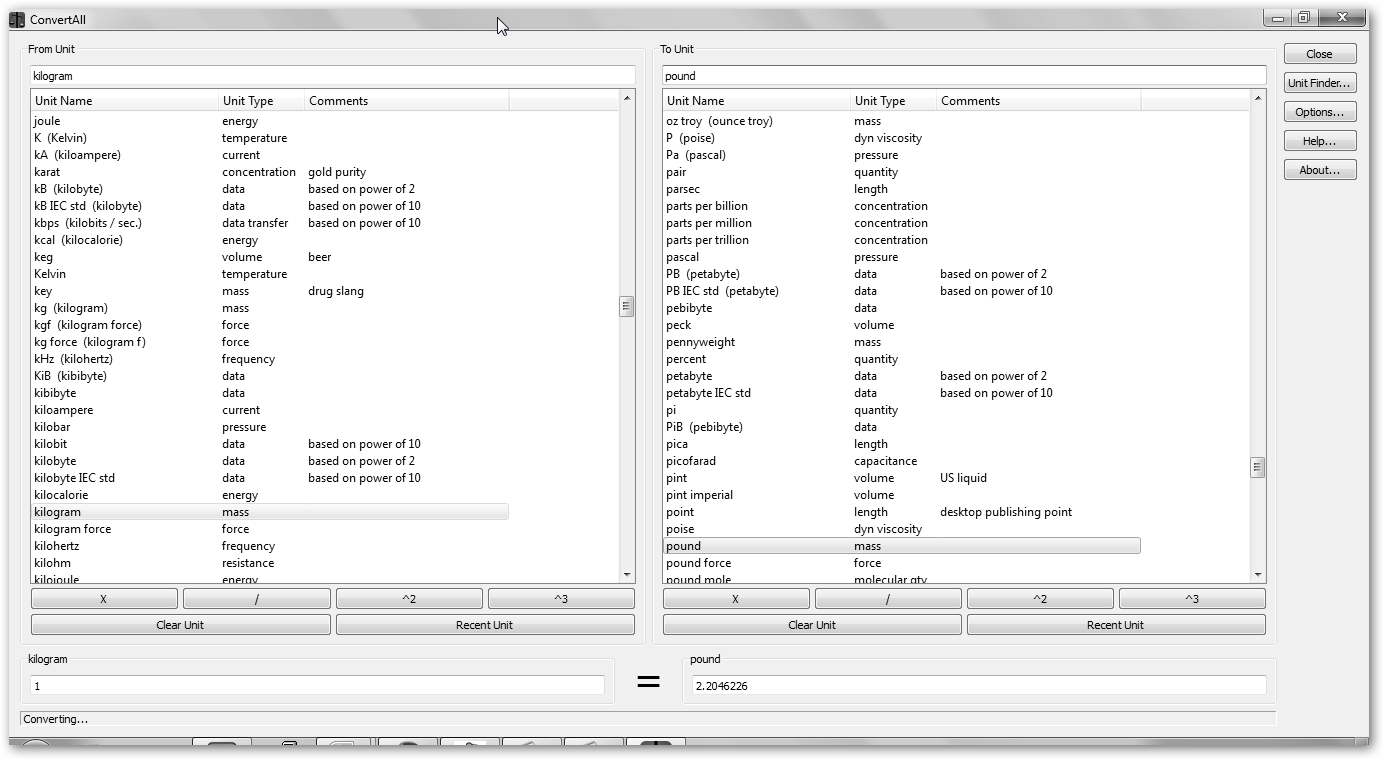Apply the ^3 exponent to To Unit
This screenshot has height=759, width=1383.
pos(1192,599)
